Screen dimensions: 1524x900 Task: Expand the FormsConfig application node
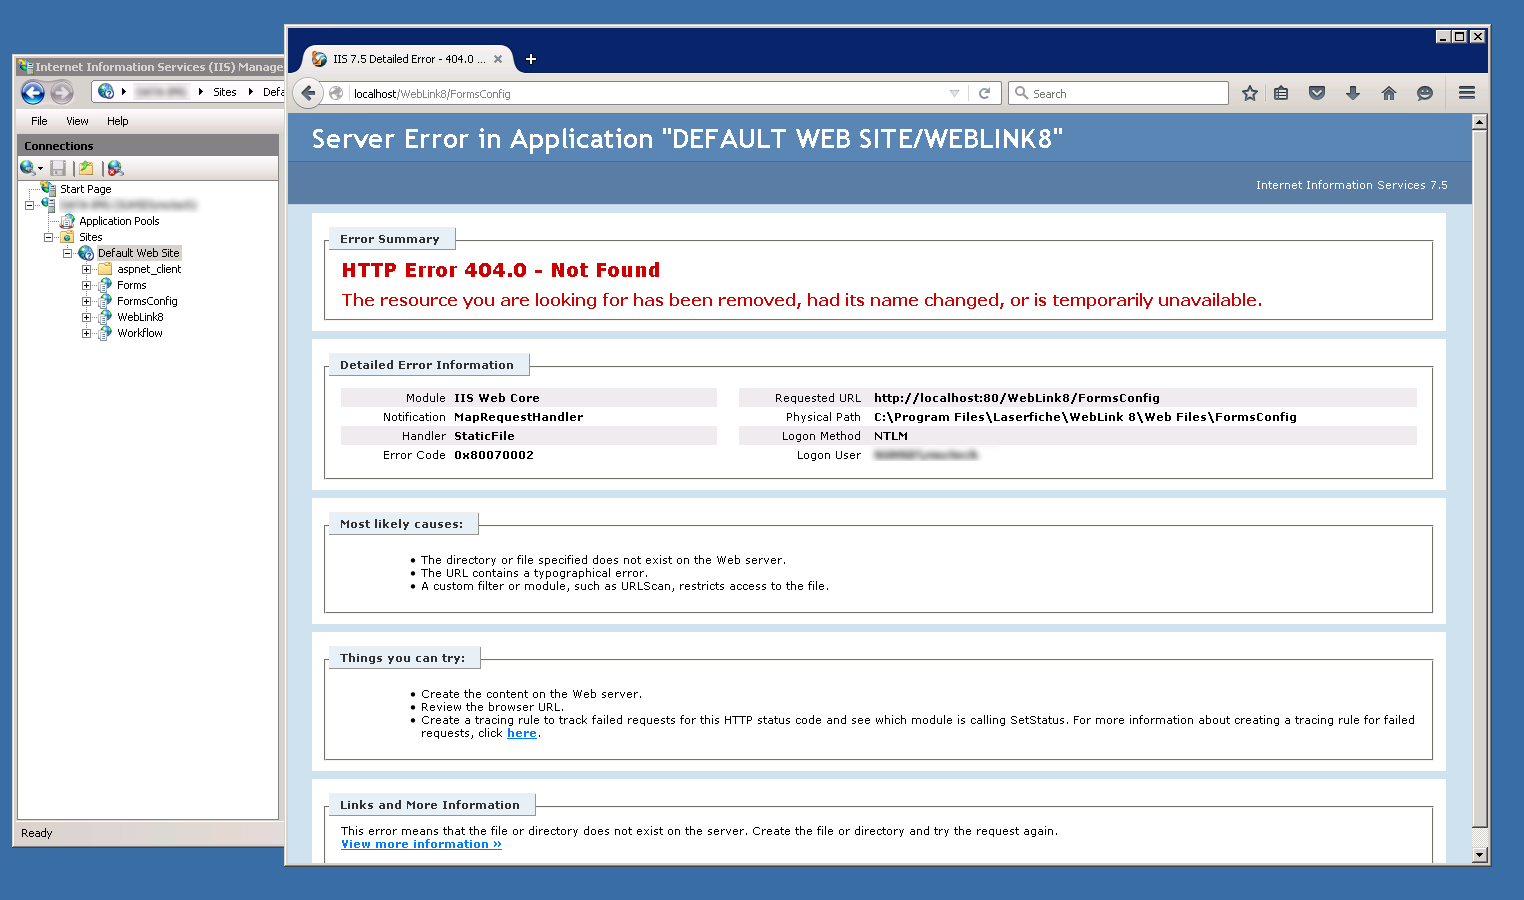point(86,301)
